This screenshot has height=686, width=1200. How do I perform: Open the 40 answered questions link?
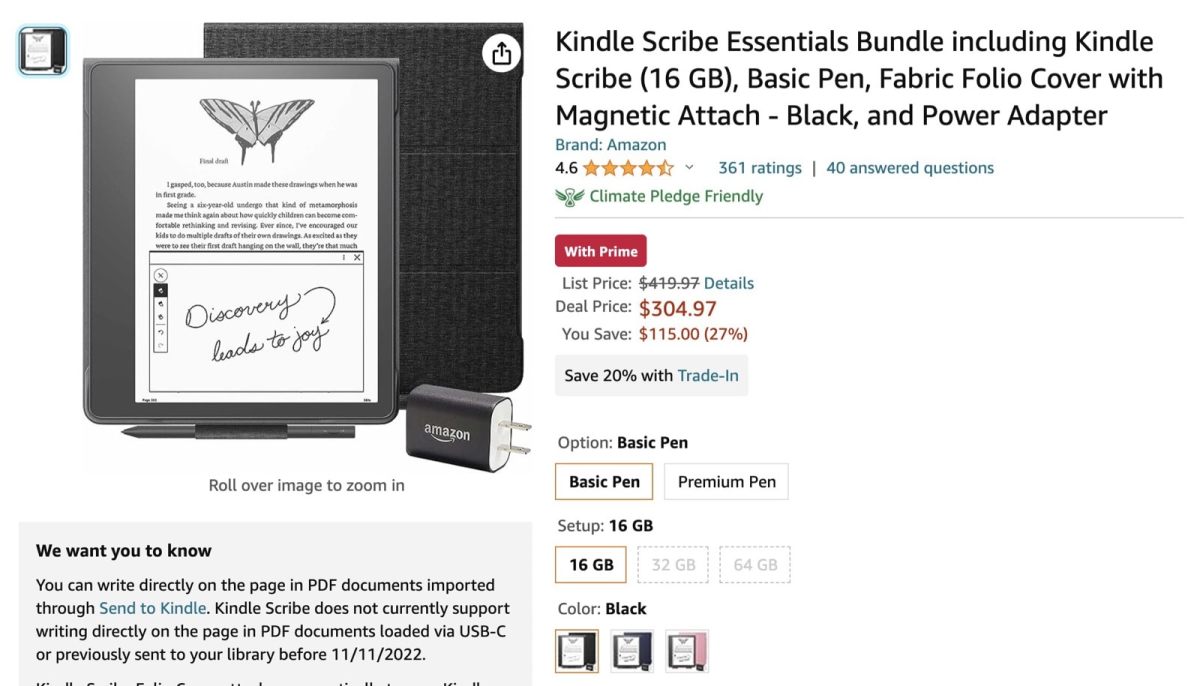coord(910,168)
